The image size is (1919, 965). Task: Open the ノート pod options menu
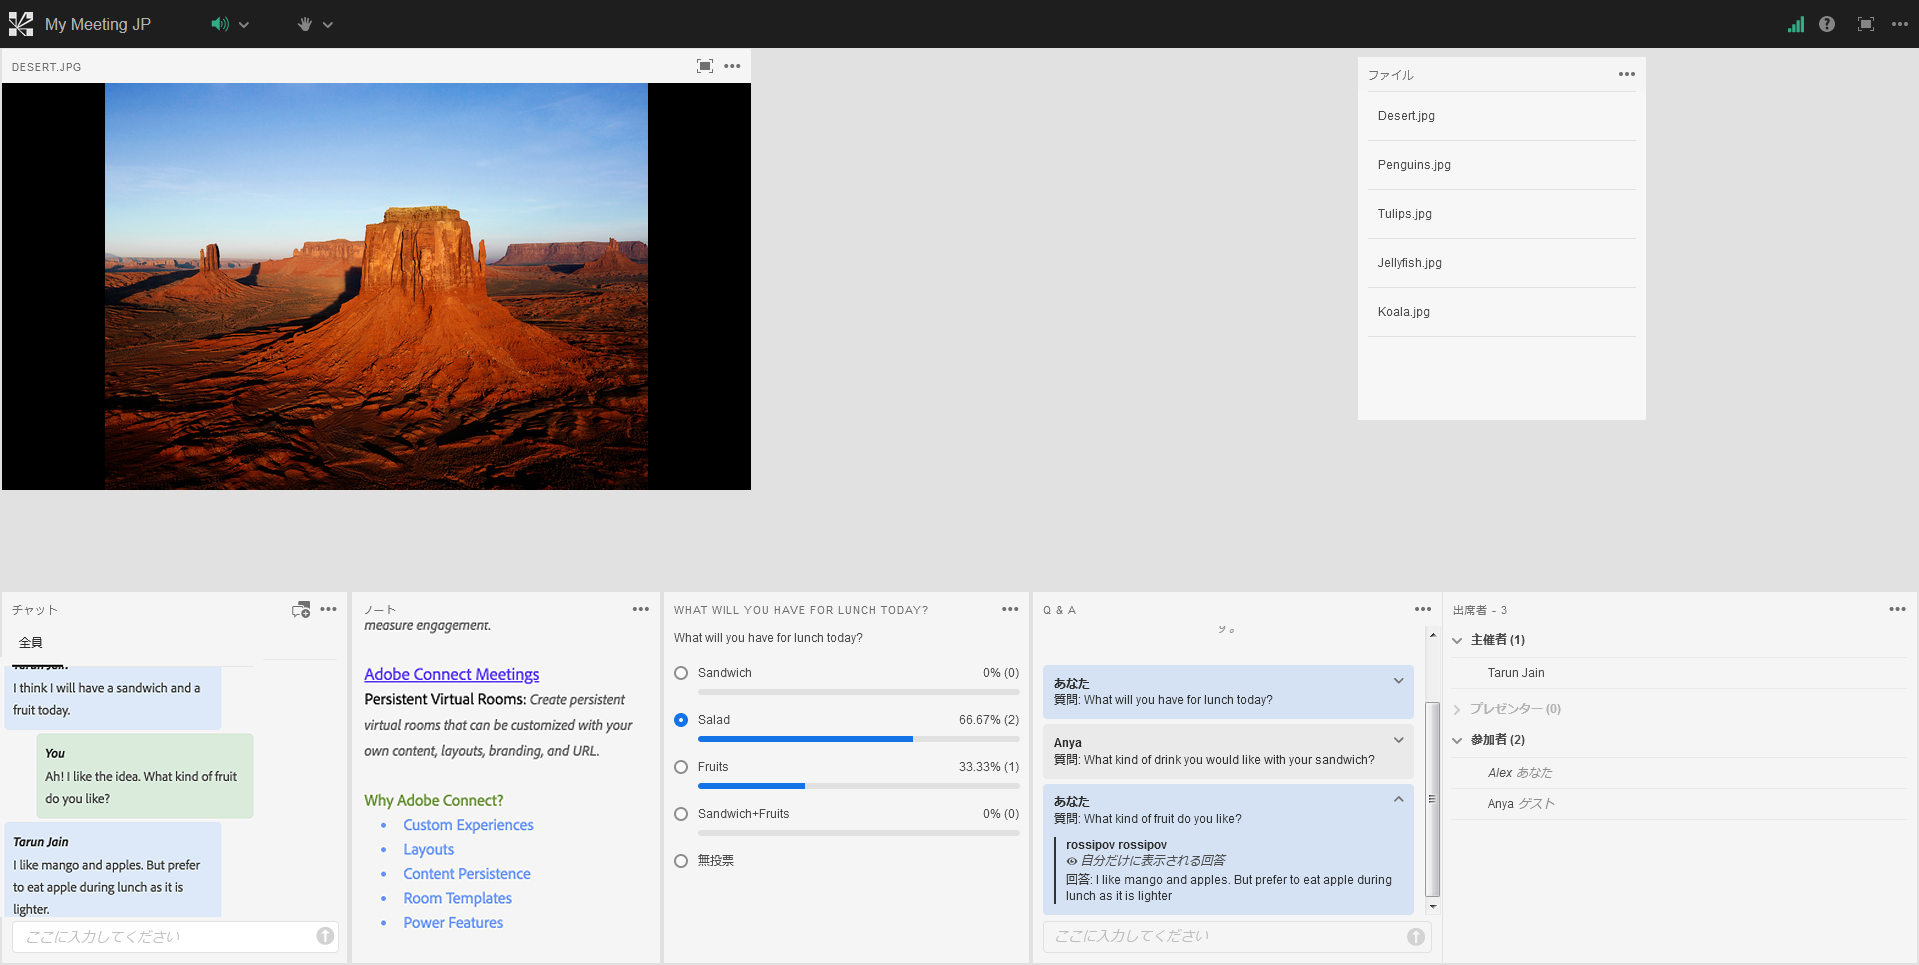641,609
